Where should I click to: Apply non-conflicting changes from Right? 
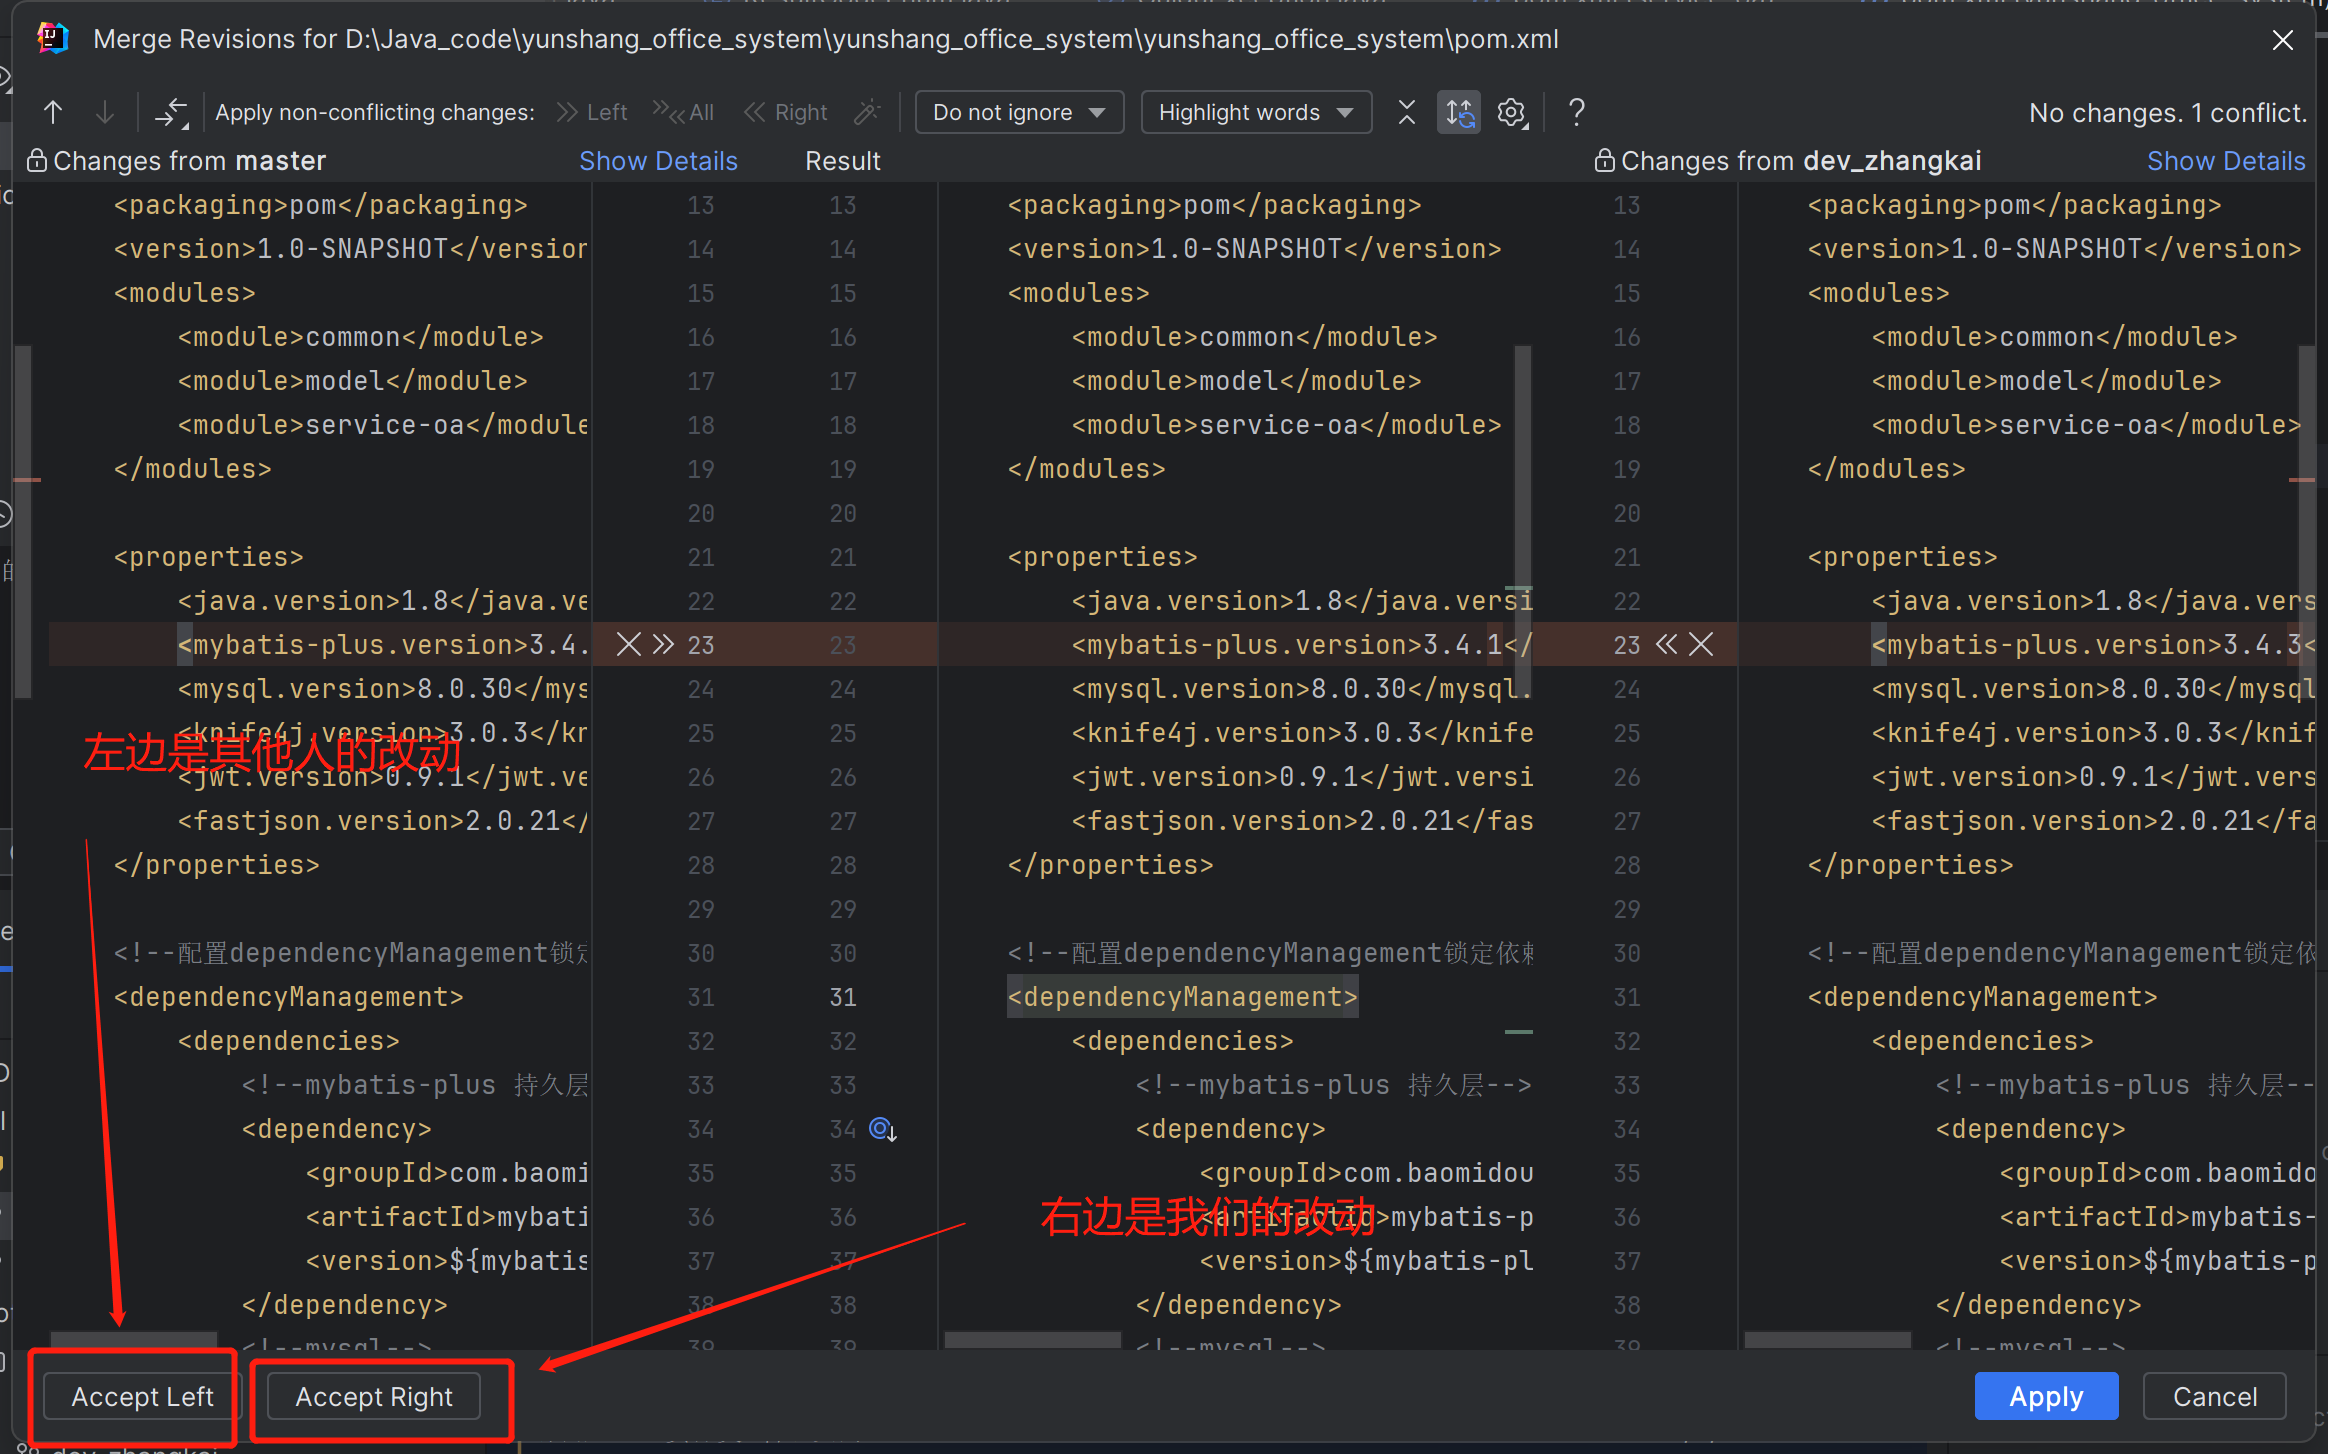pyautogui.click(x=786, y=112)
